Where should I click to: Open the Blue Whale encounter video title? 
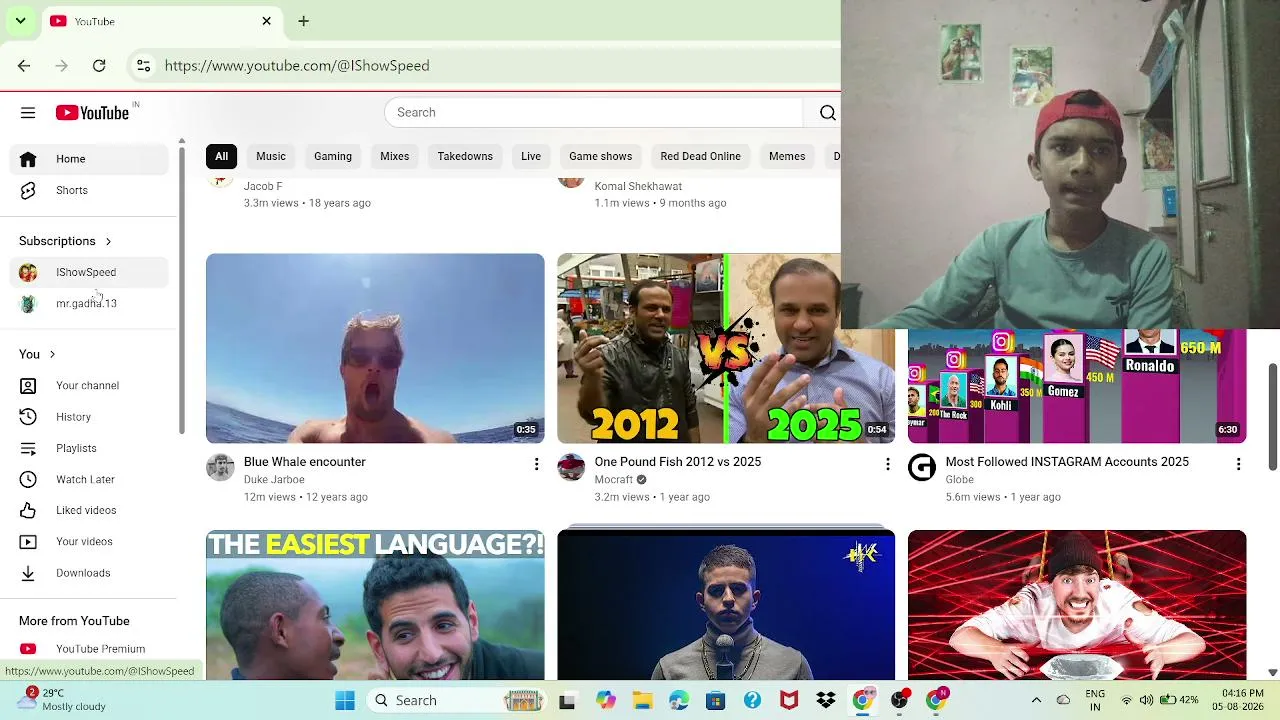pos(305,462)
